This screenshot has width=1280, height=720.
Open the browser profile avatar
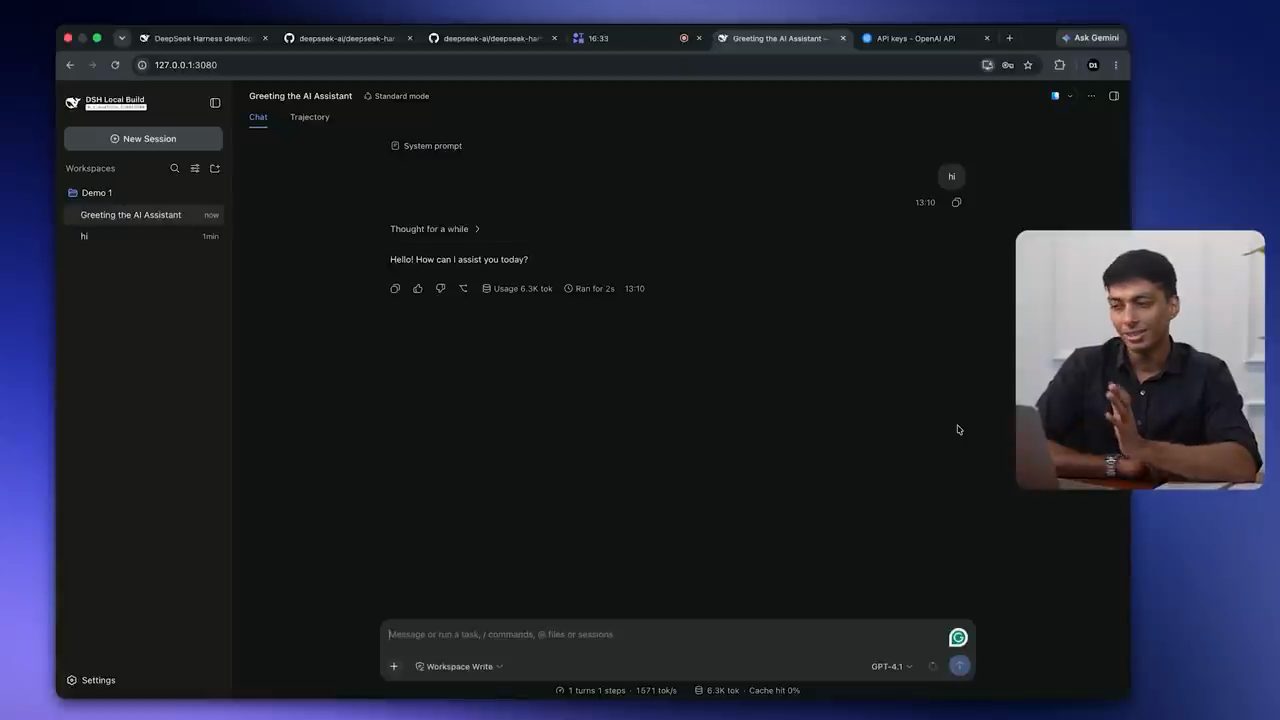[1093, 65]
